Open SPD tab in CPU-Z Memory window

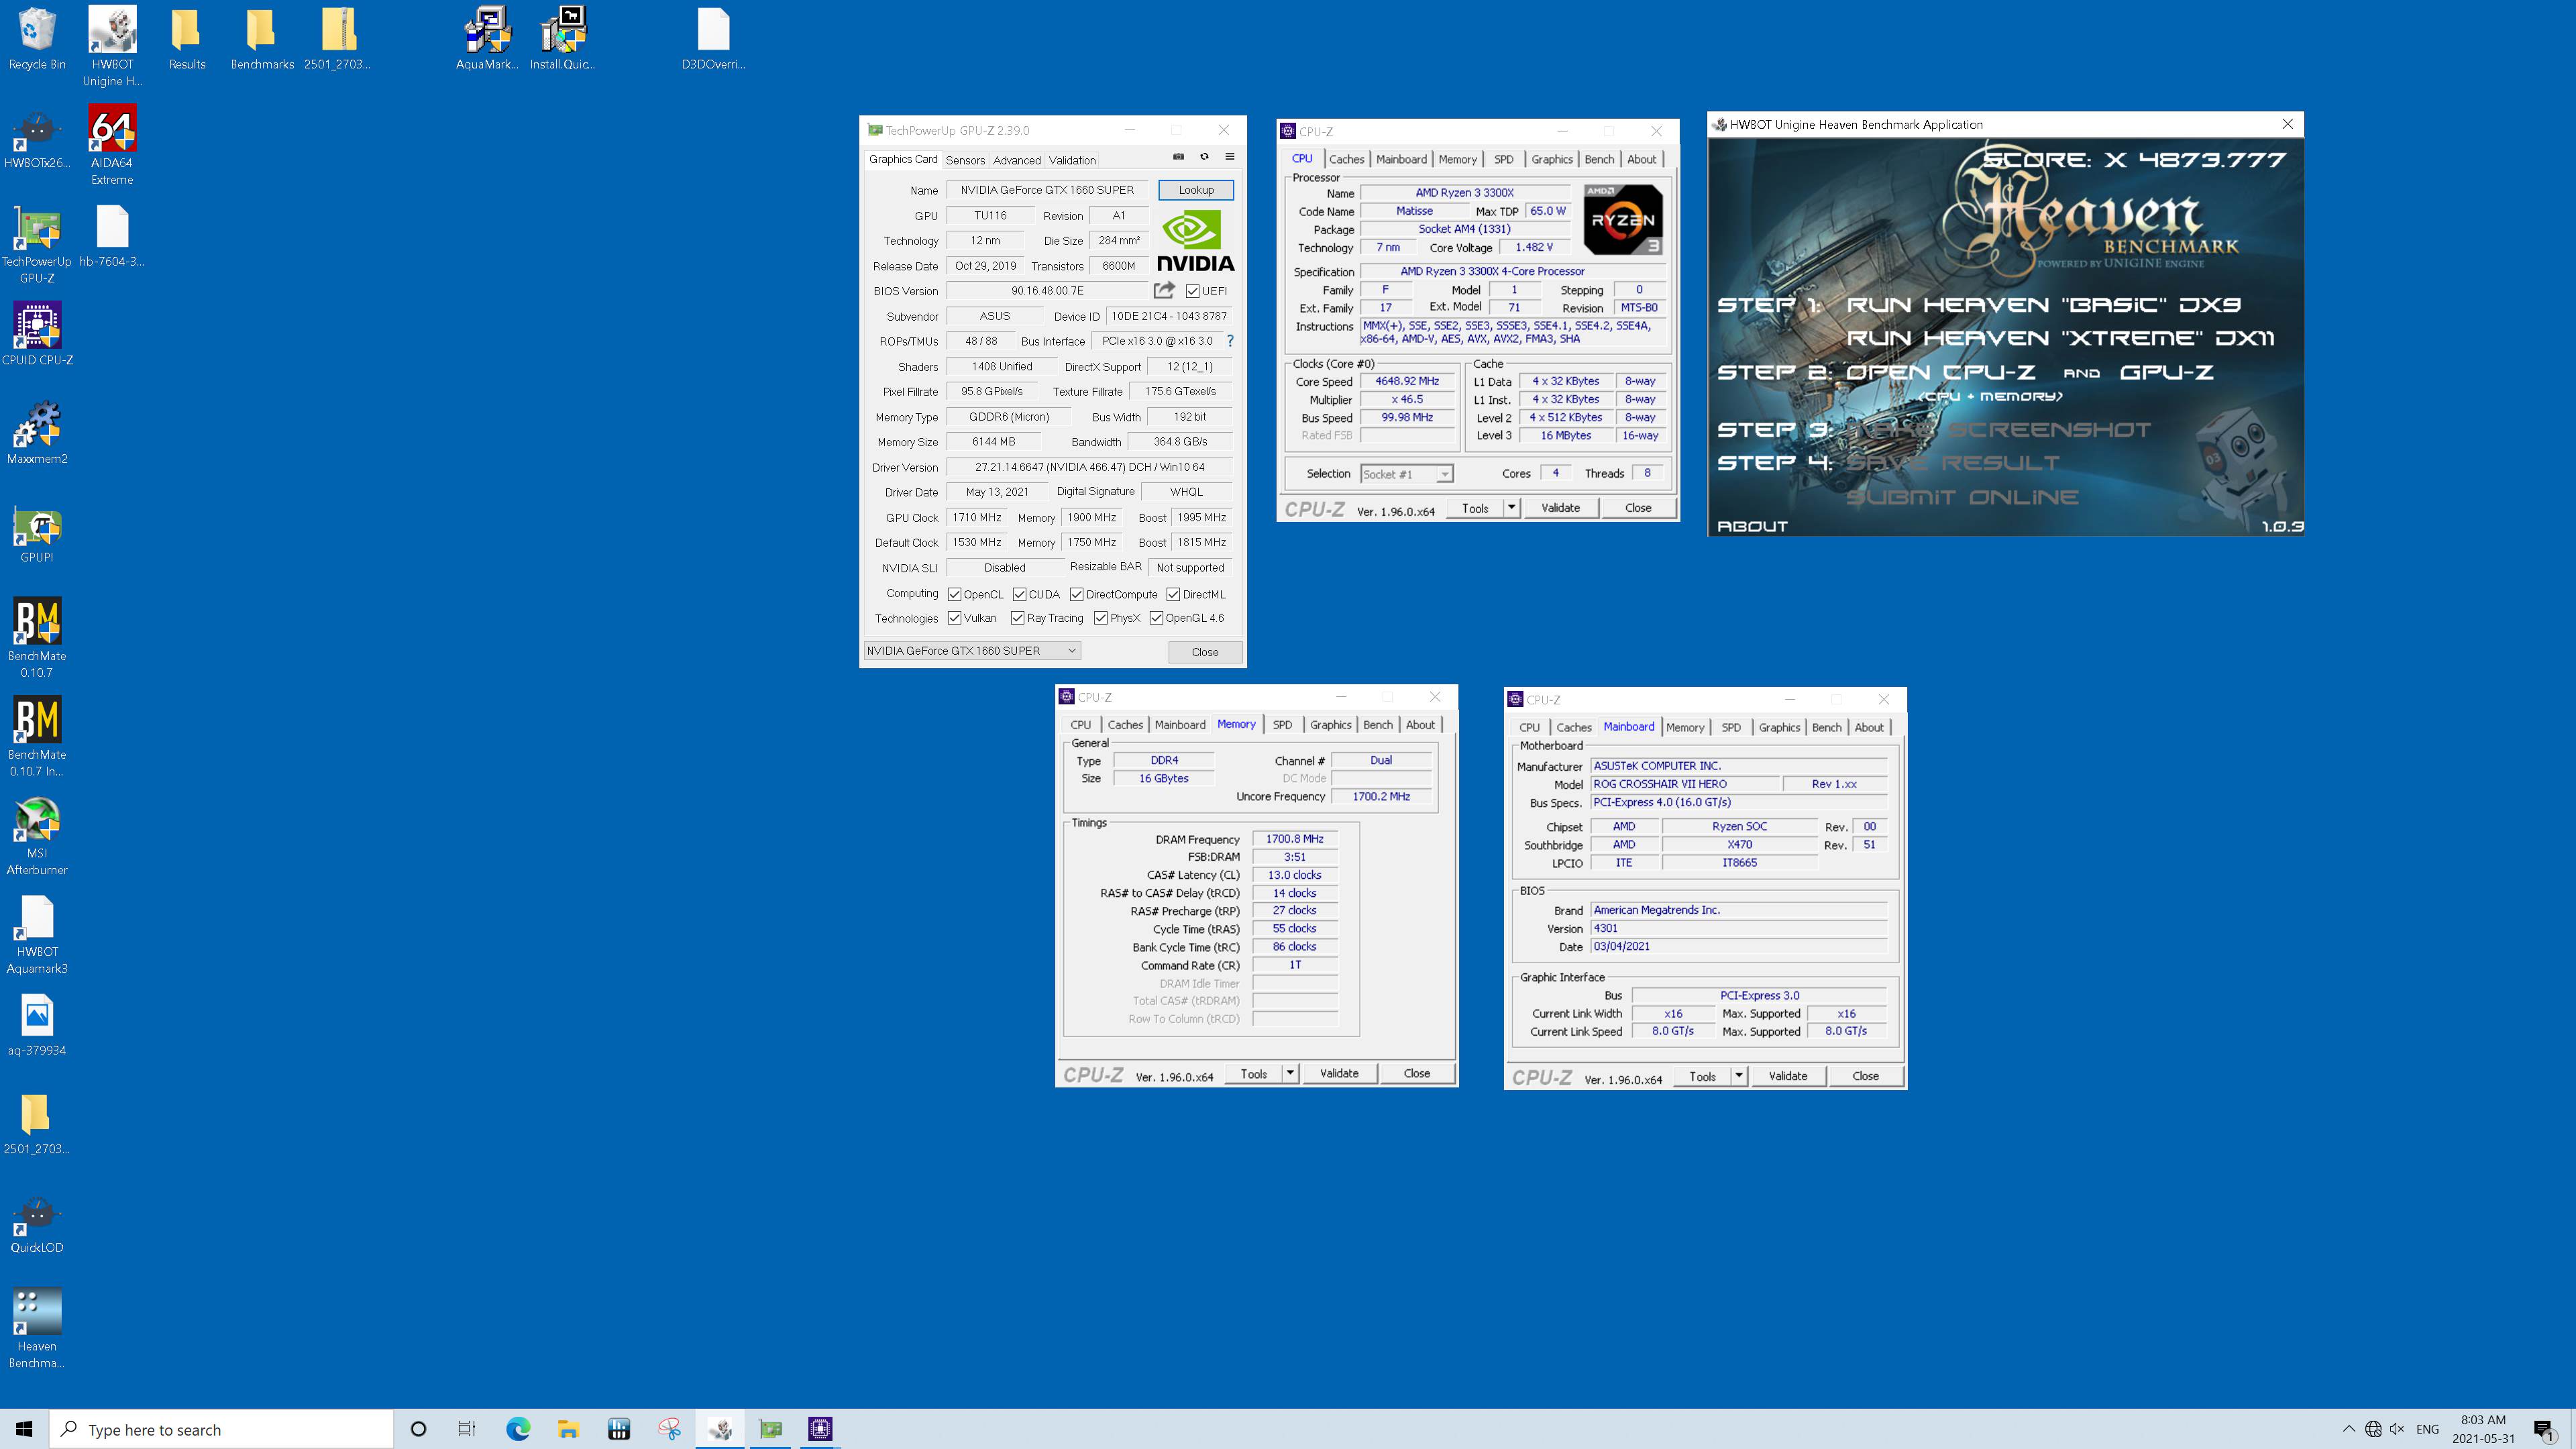1282,725
